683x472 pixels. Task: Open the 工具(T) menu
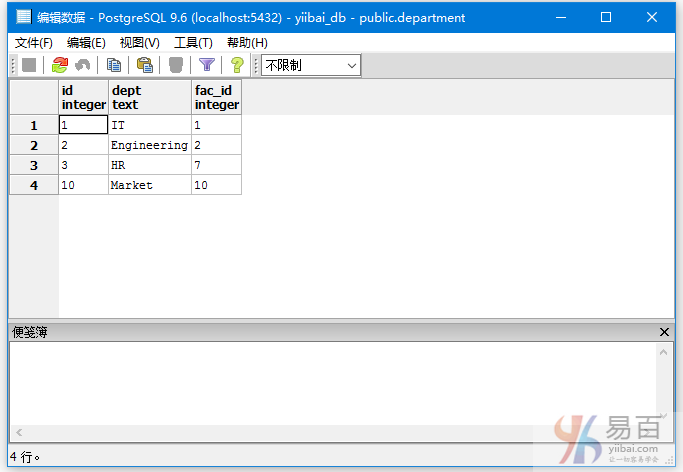193,42
